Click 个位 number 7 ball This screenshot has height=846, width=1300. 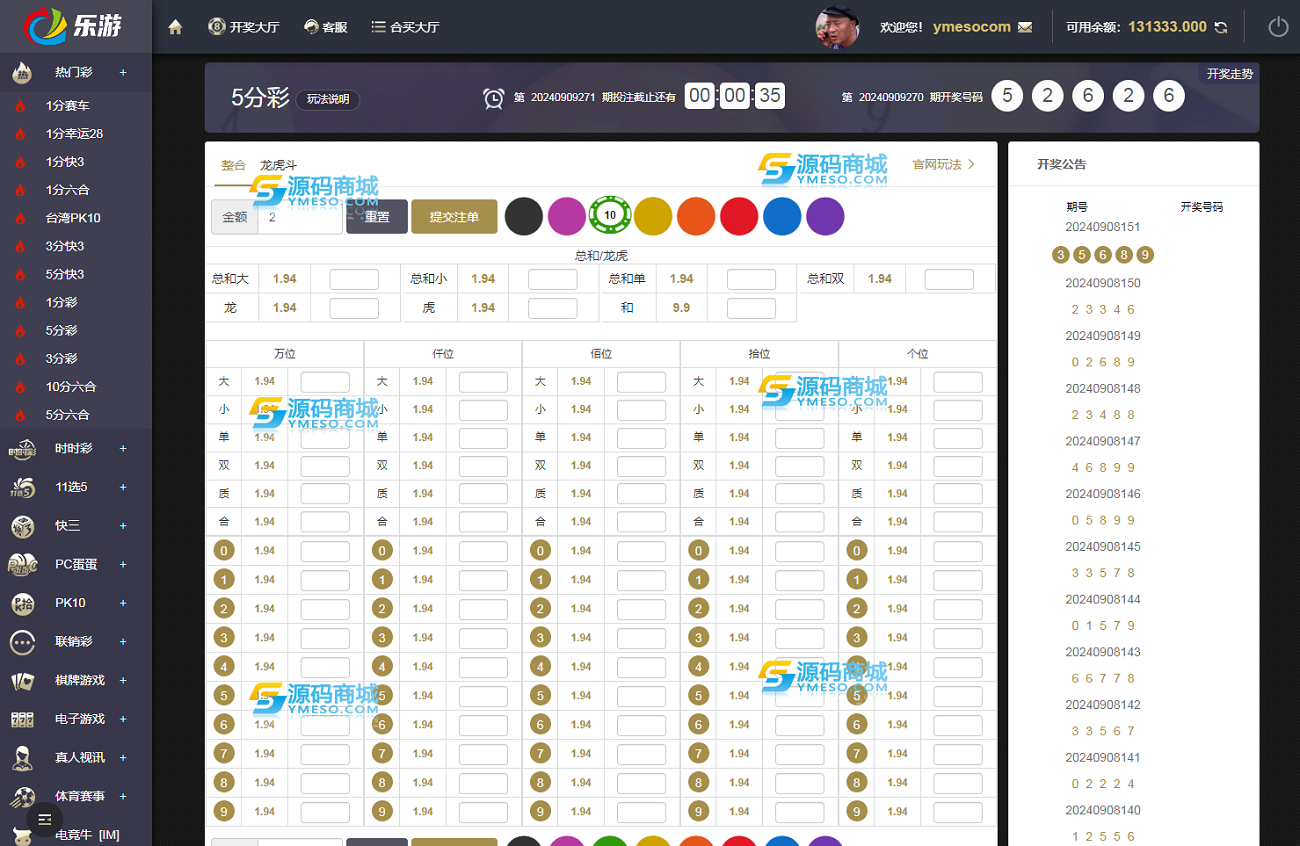click(857, 753)
